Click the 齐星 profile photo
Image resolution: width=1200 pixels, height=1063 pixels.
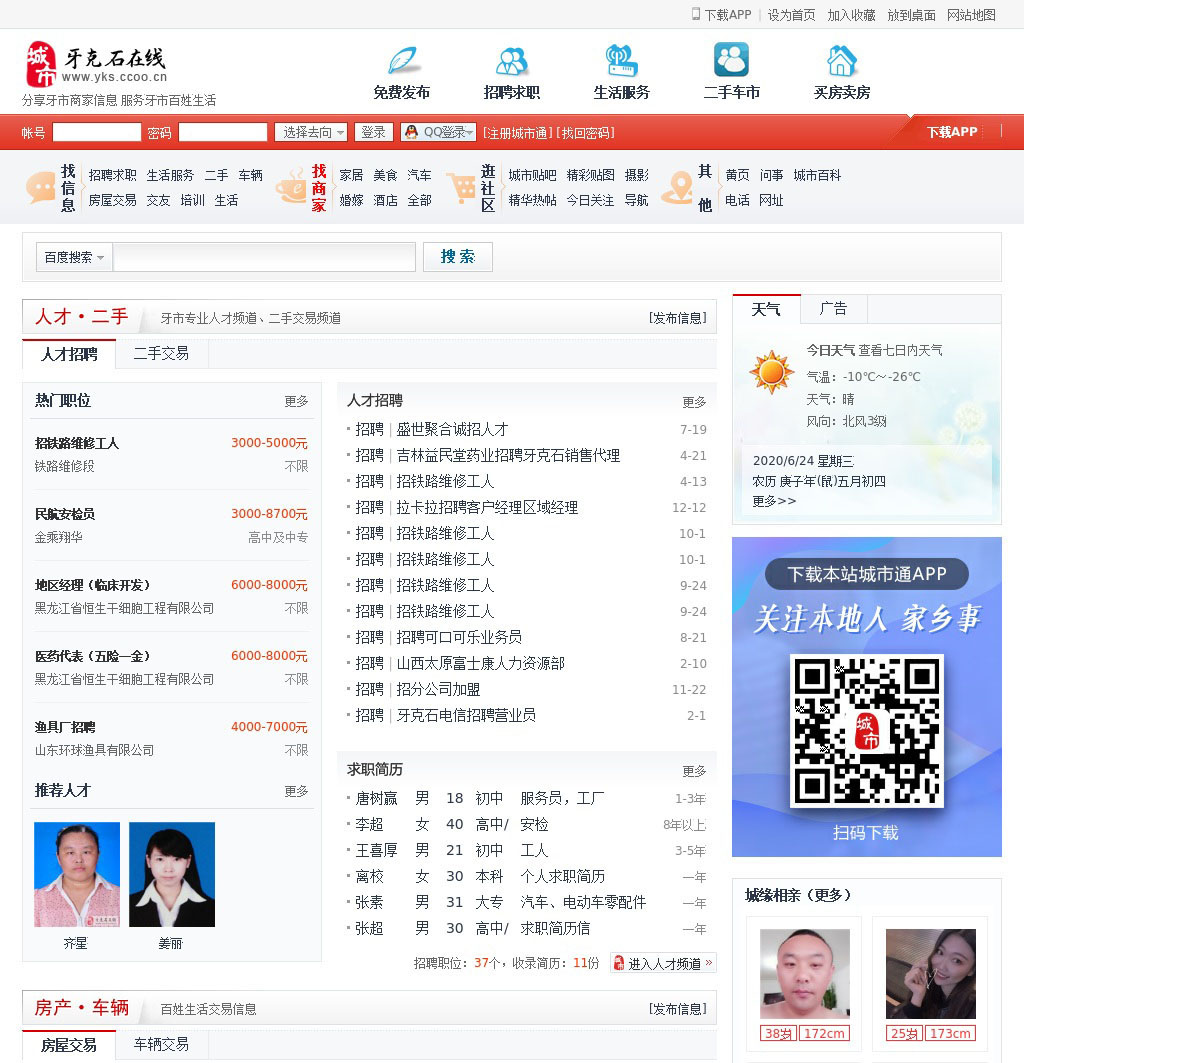(77, 874)
